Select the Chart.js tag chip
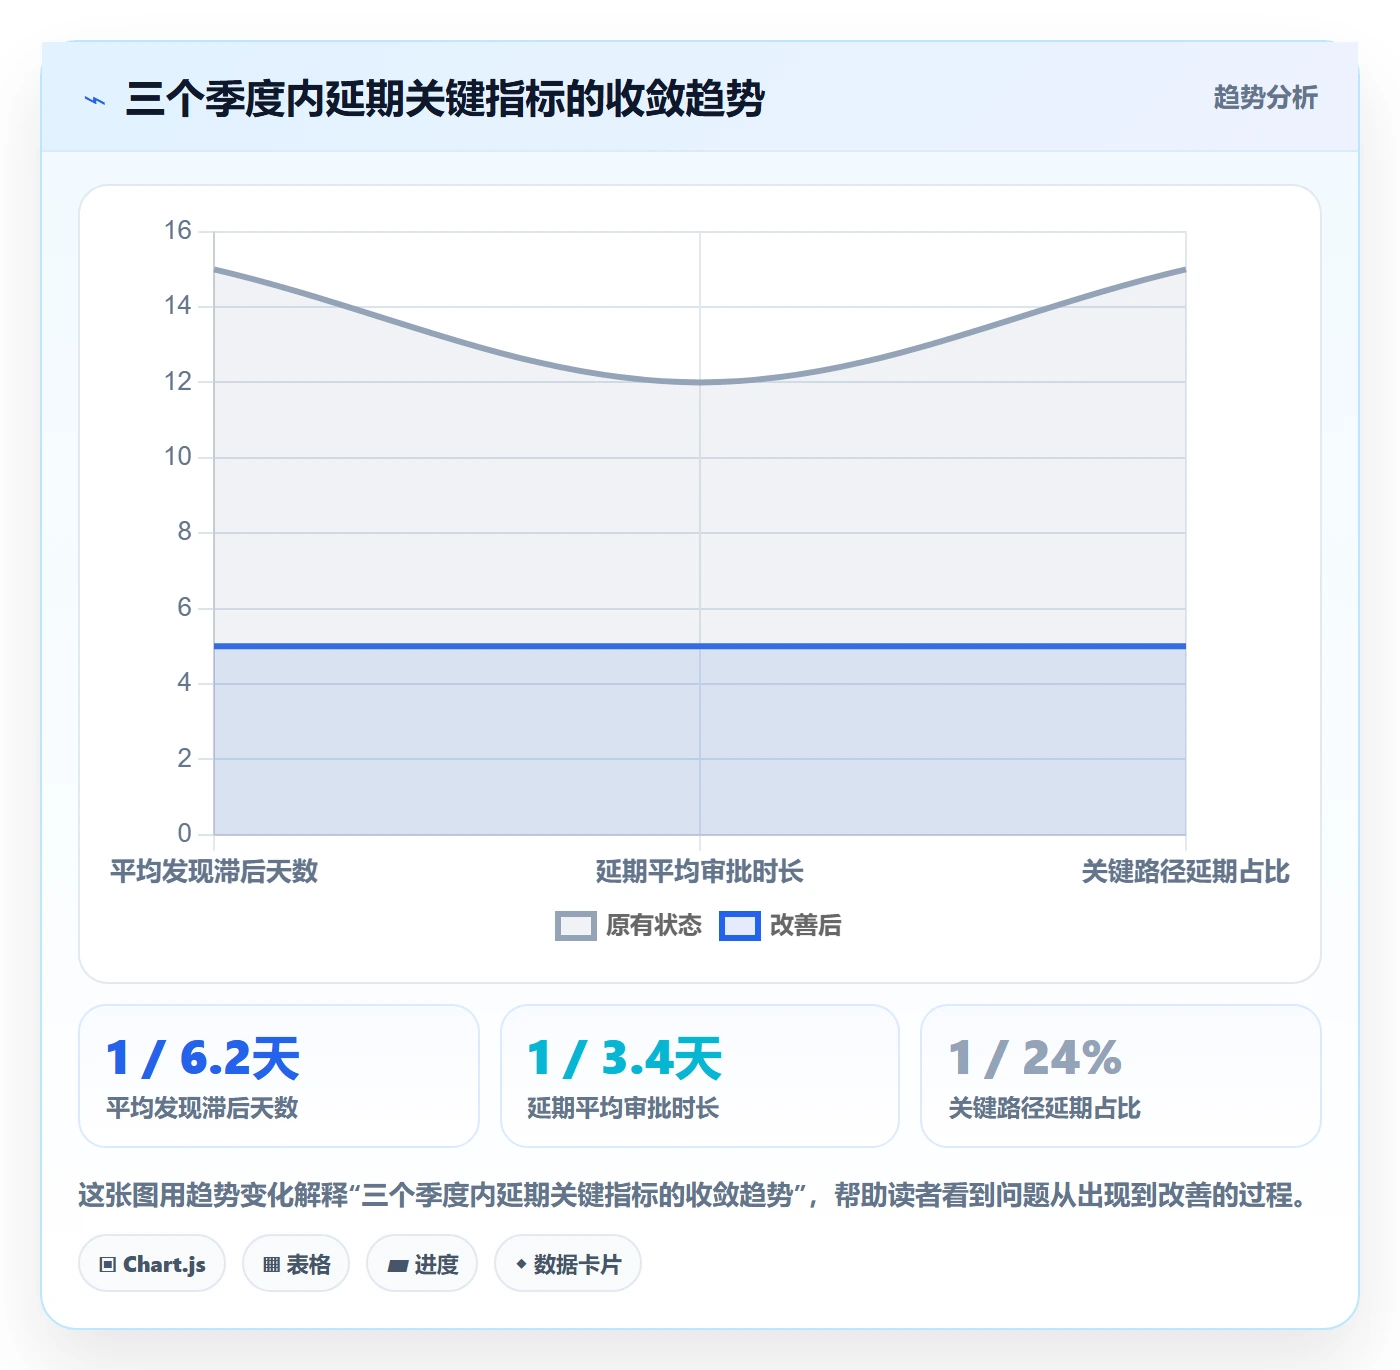1400x1370 pixels. (x=152, y=1264)
